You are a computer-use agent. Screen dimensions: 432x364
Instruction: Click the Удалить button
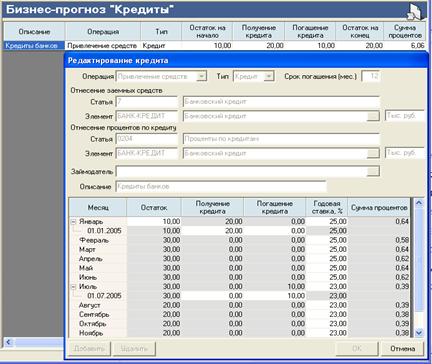pos(134,349)
